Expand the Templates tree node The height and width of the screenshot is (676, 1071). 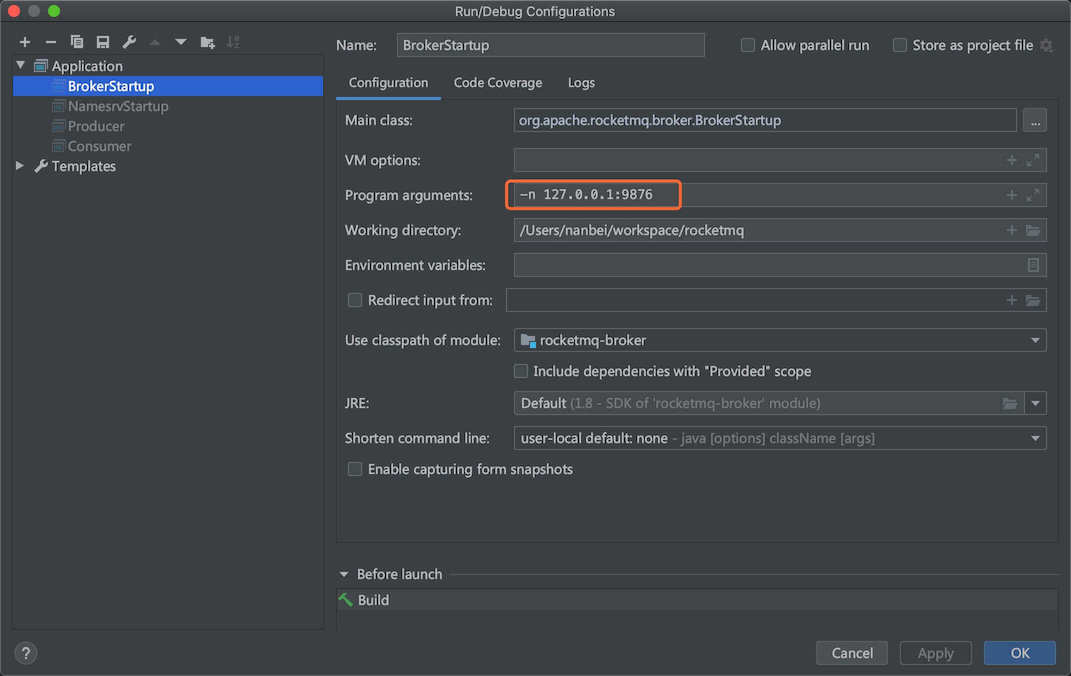pos(20,166)
